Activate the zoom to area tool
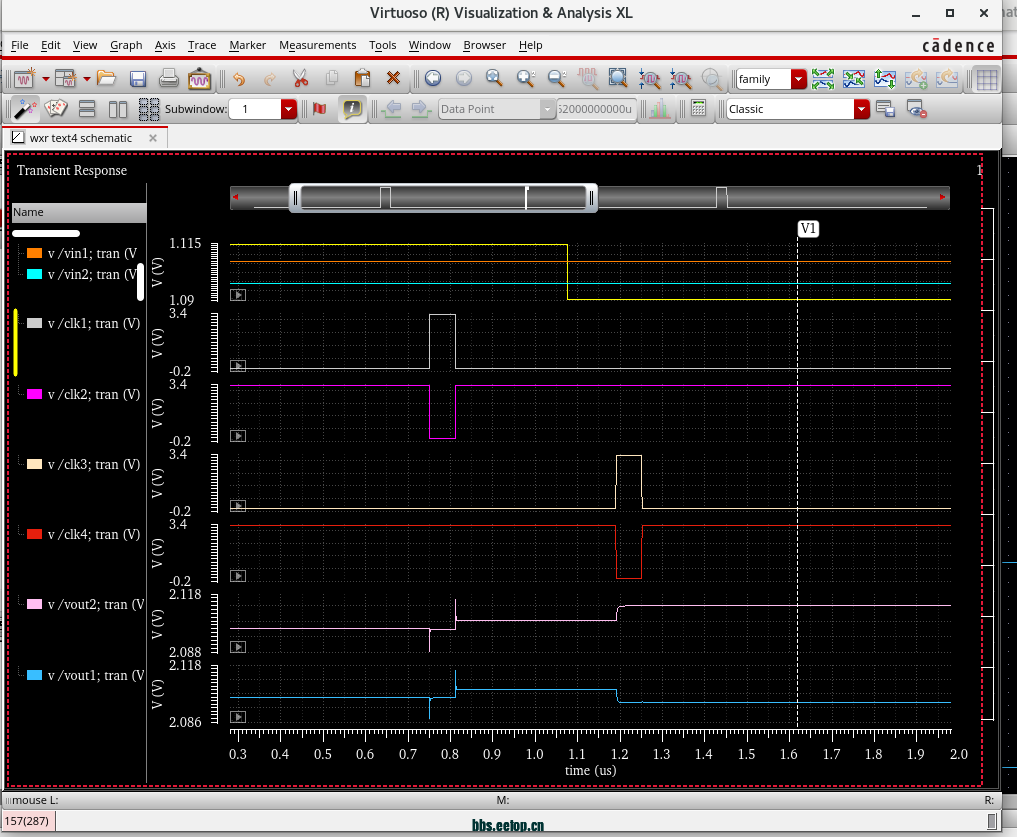Screen dimensions: 1017x837 (618, 79)
